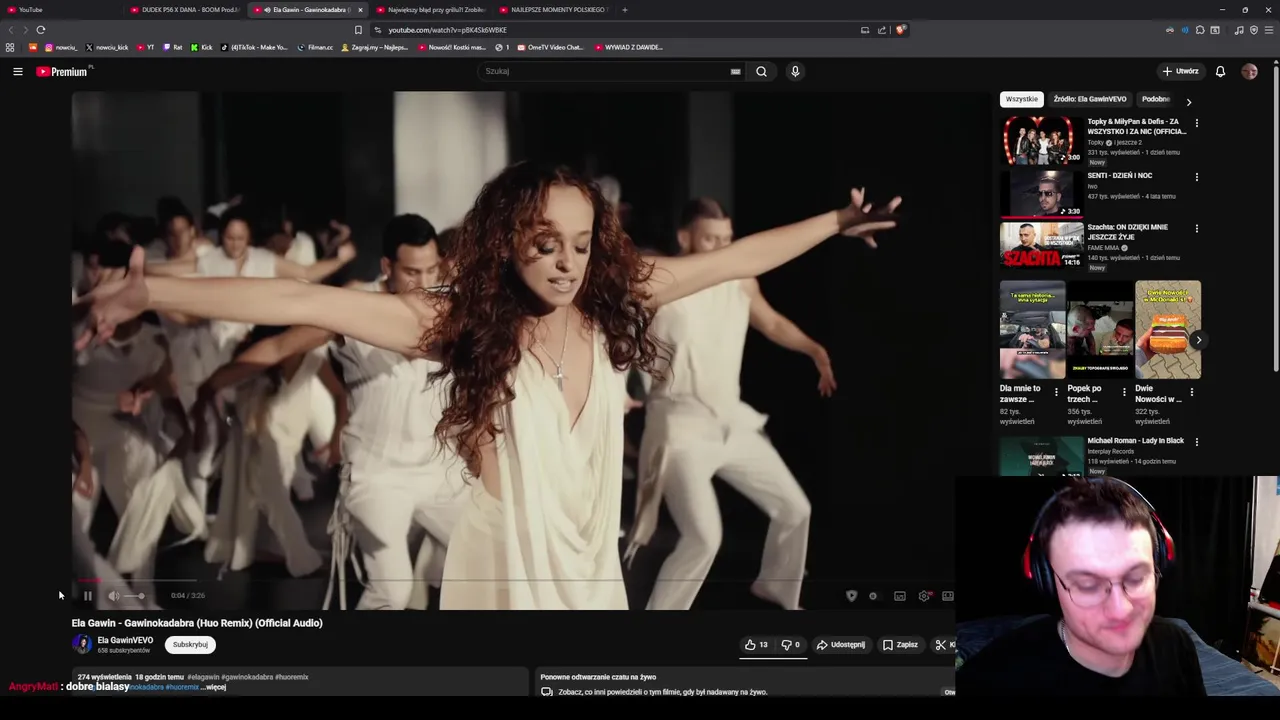
Task: Open video settings gear
Action: click(925, 596)
